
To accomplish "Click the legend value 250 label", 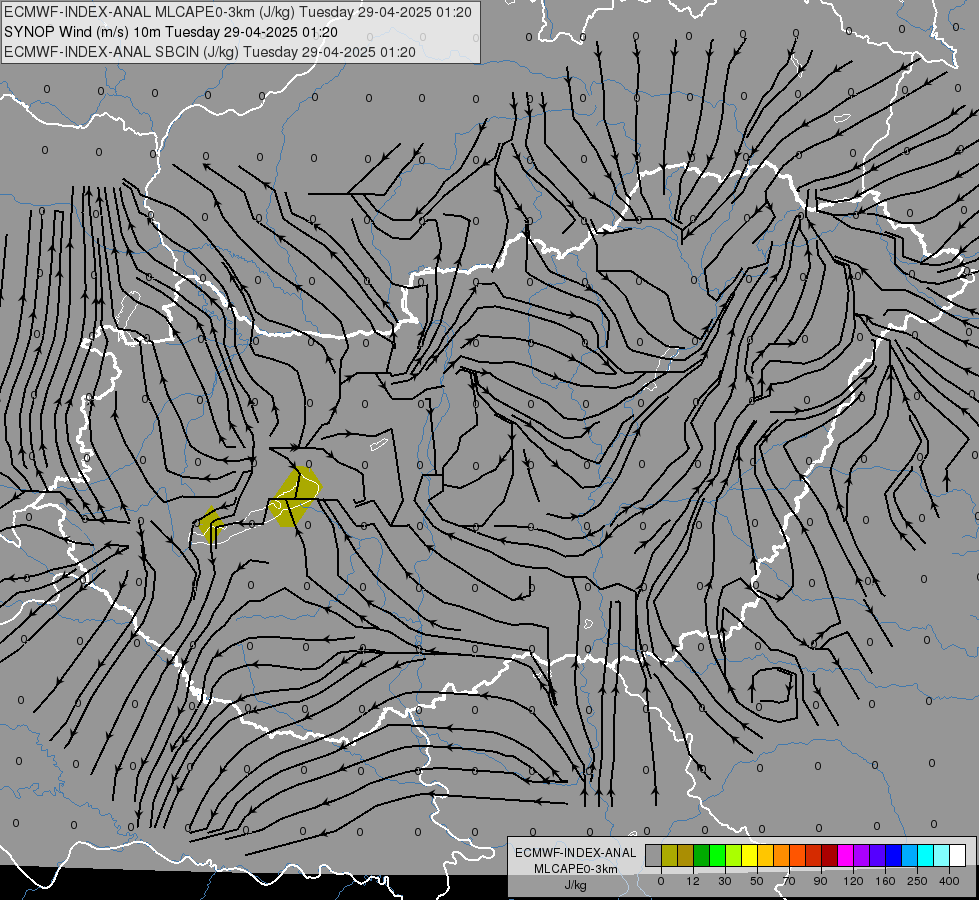I will tap(917, 881).
